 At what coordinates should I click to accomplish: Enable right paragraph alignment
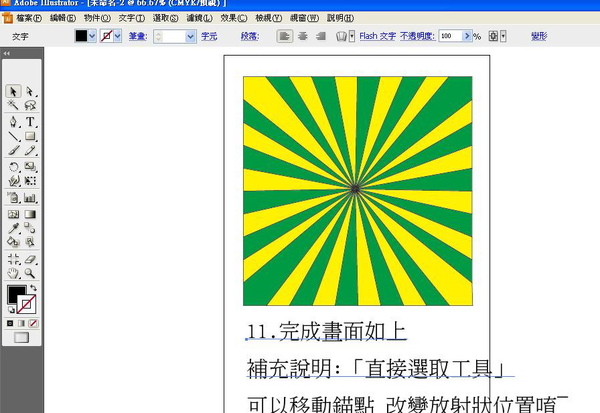pos(321,36)
